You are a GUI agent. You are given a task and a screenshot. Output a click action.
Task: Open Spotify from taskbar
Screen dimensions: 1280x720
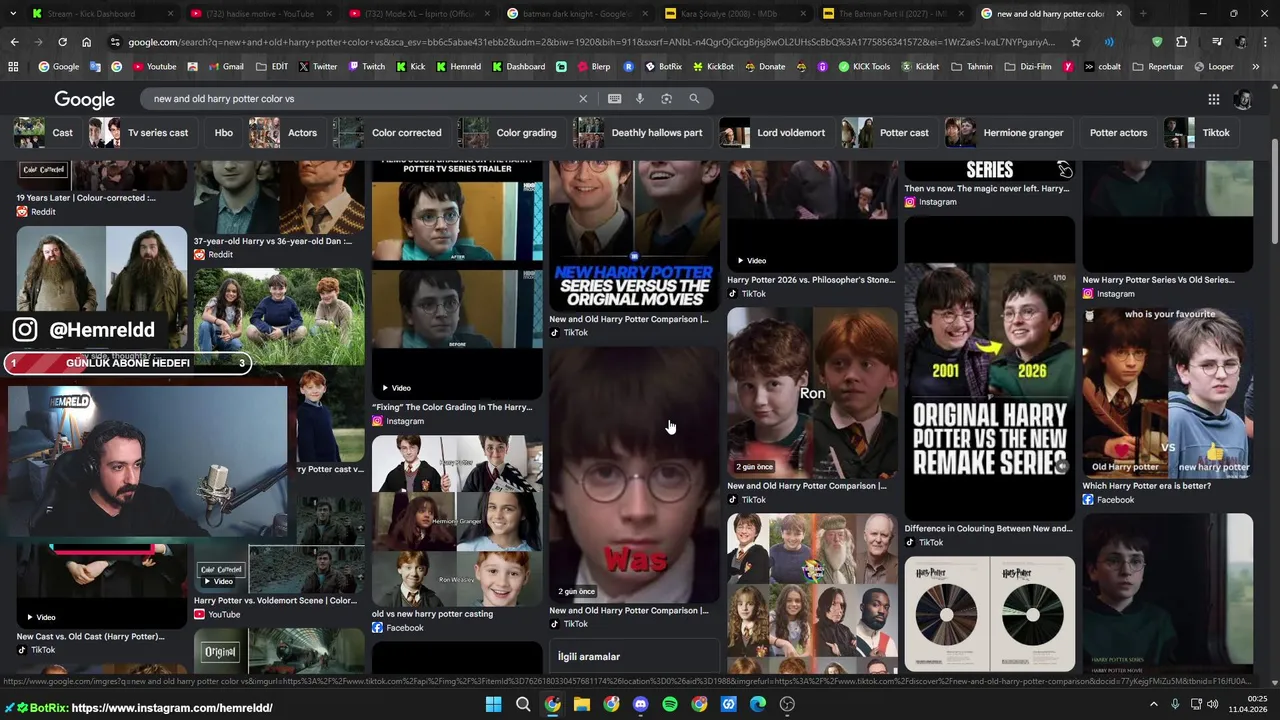[670, 704]
